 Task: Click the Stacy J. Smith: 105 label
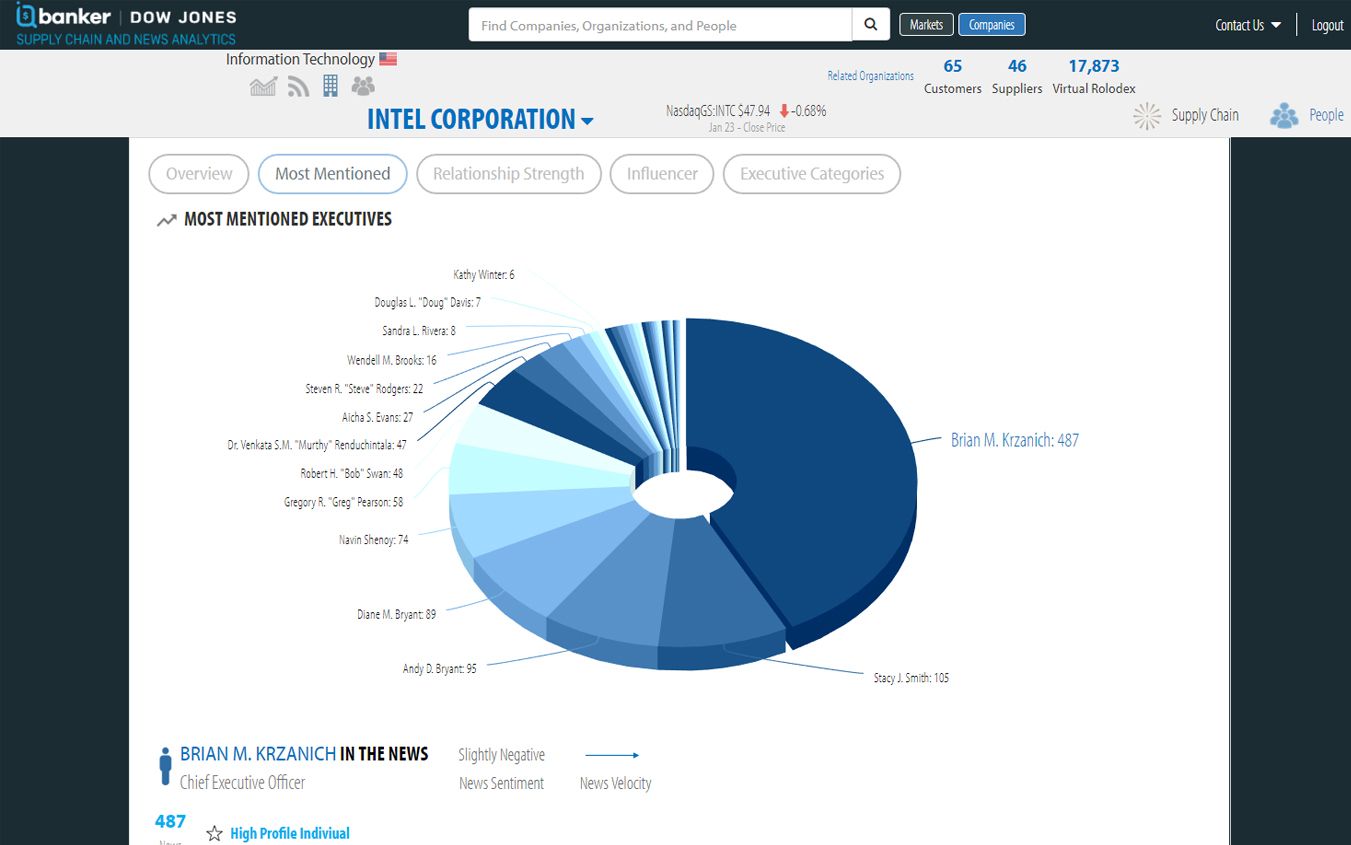click(911, 678)
